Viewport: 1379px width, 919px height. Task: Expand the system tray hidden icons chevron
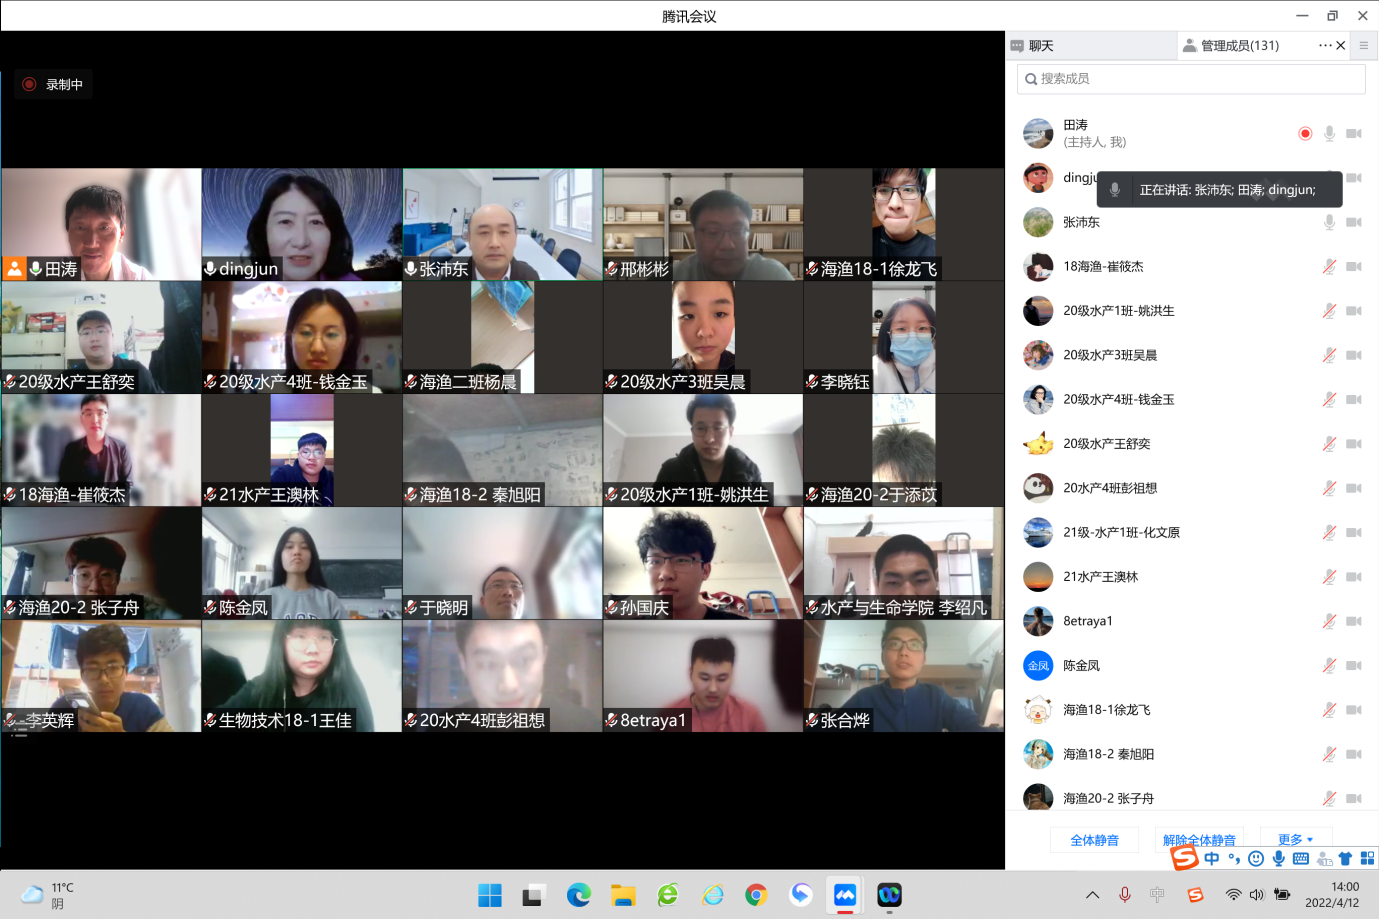[1092, 895]
